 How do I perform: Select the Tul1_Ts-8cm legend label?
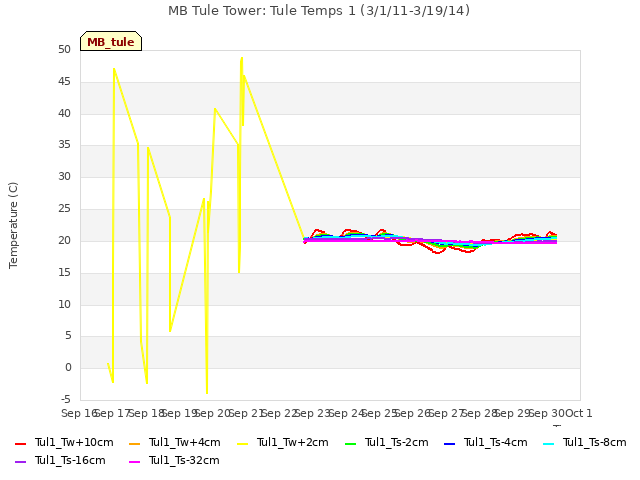(595, 442)
